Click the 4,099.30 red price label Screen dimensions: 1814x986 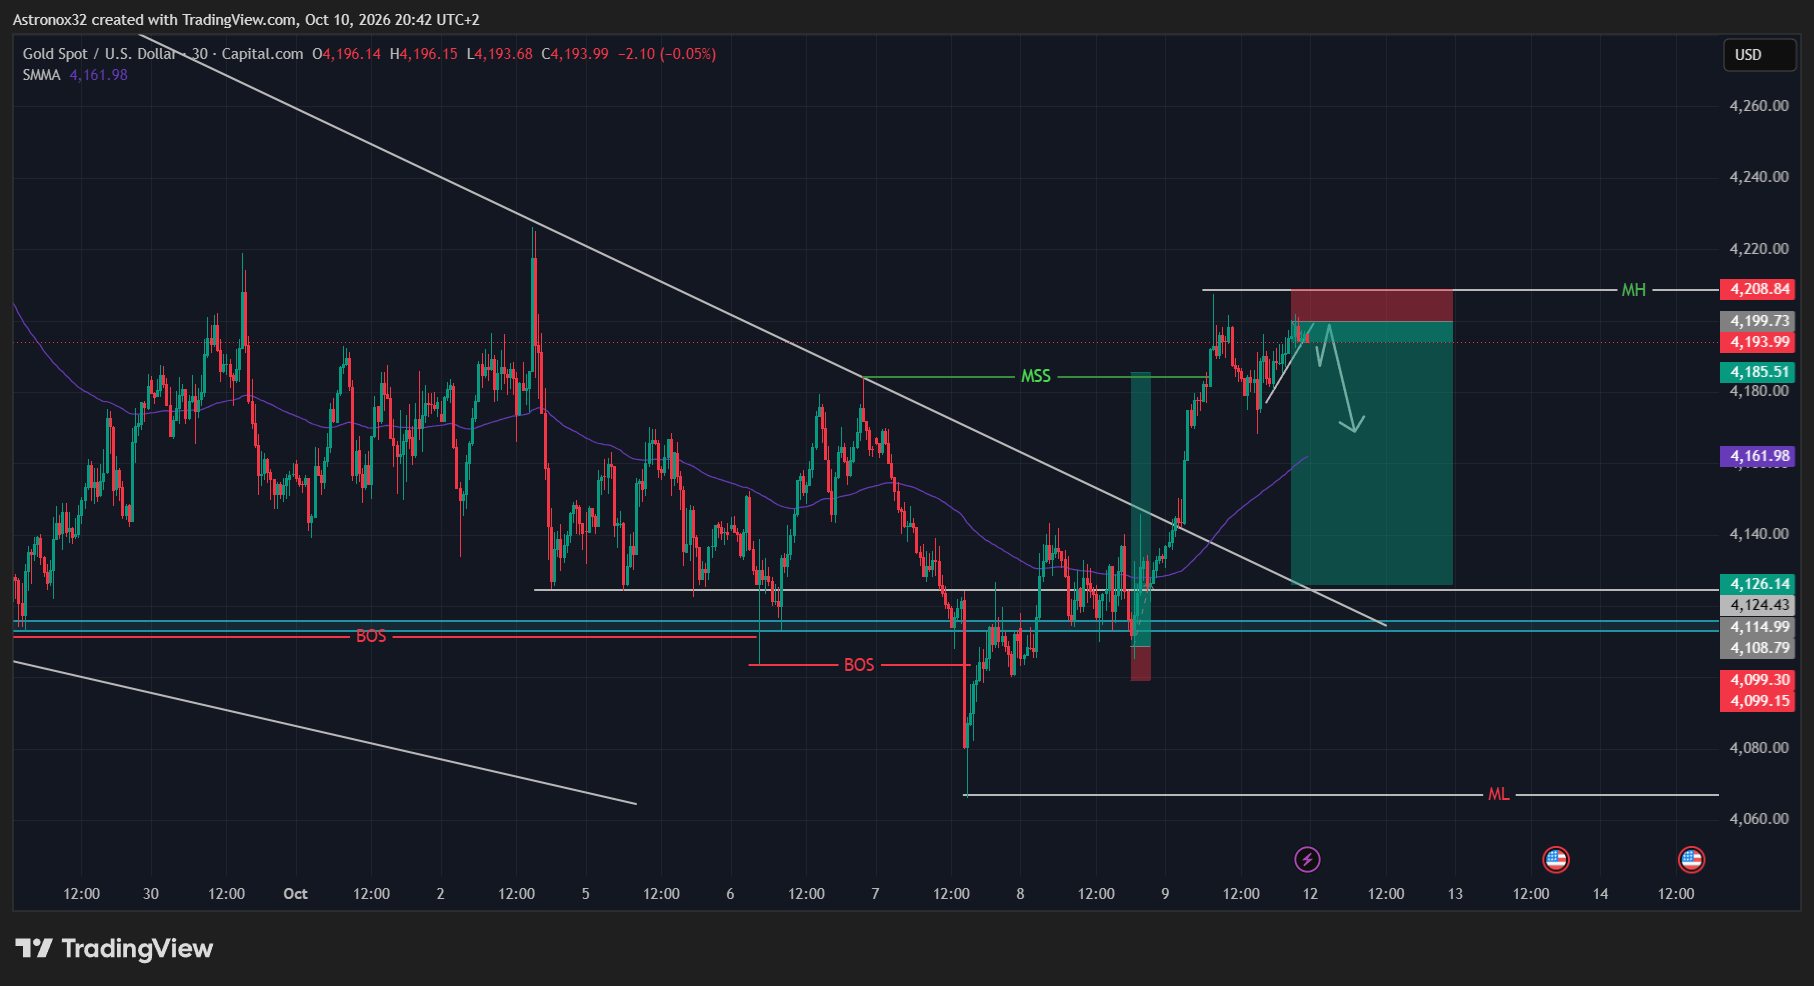[1757, 680]
